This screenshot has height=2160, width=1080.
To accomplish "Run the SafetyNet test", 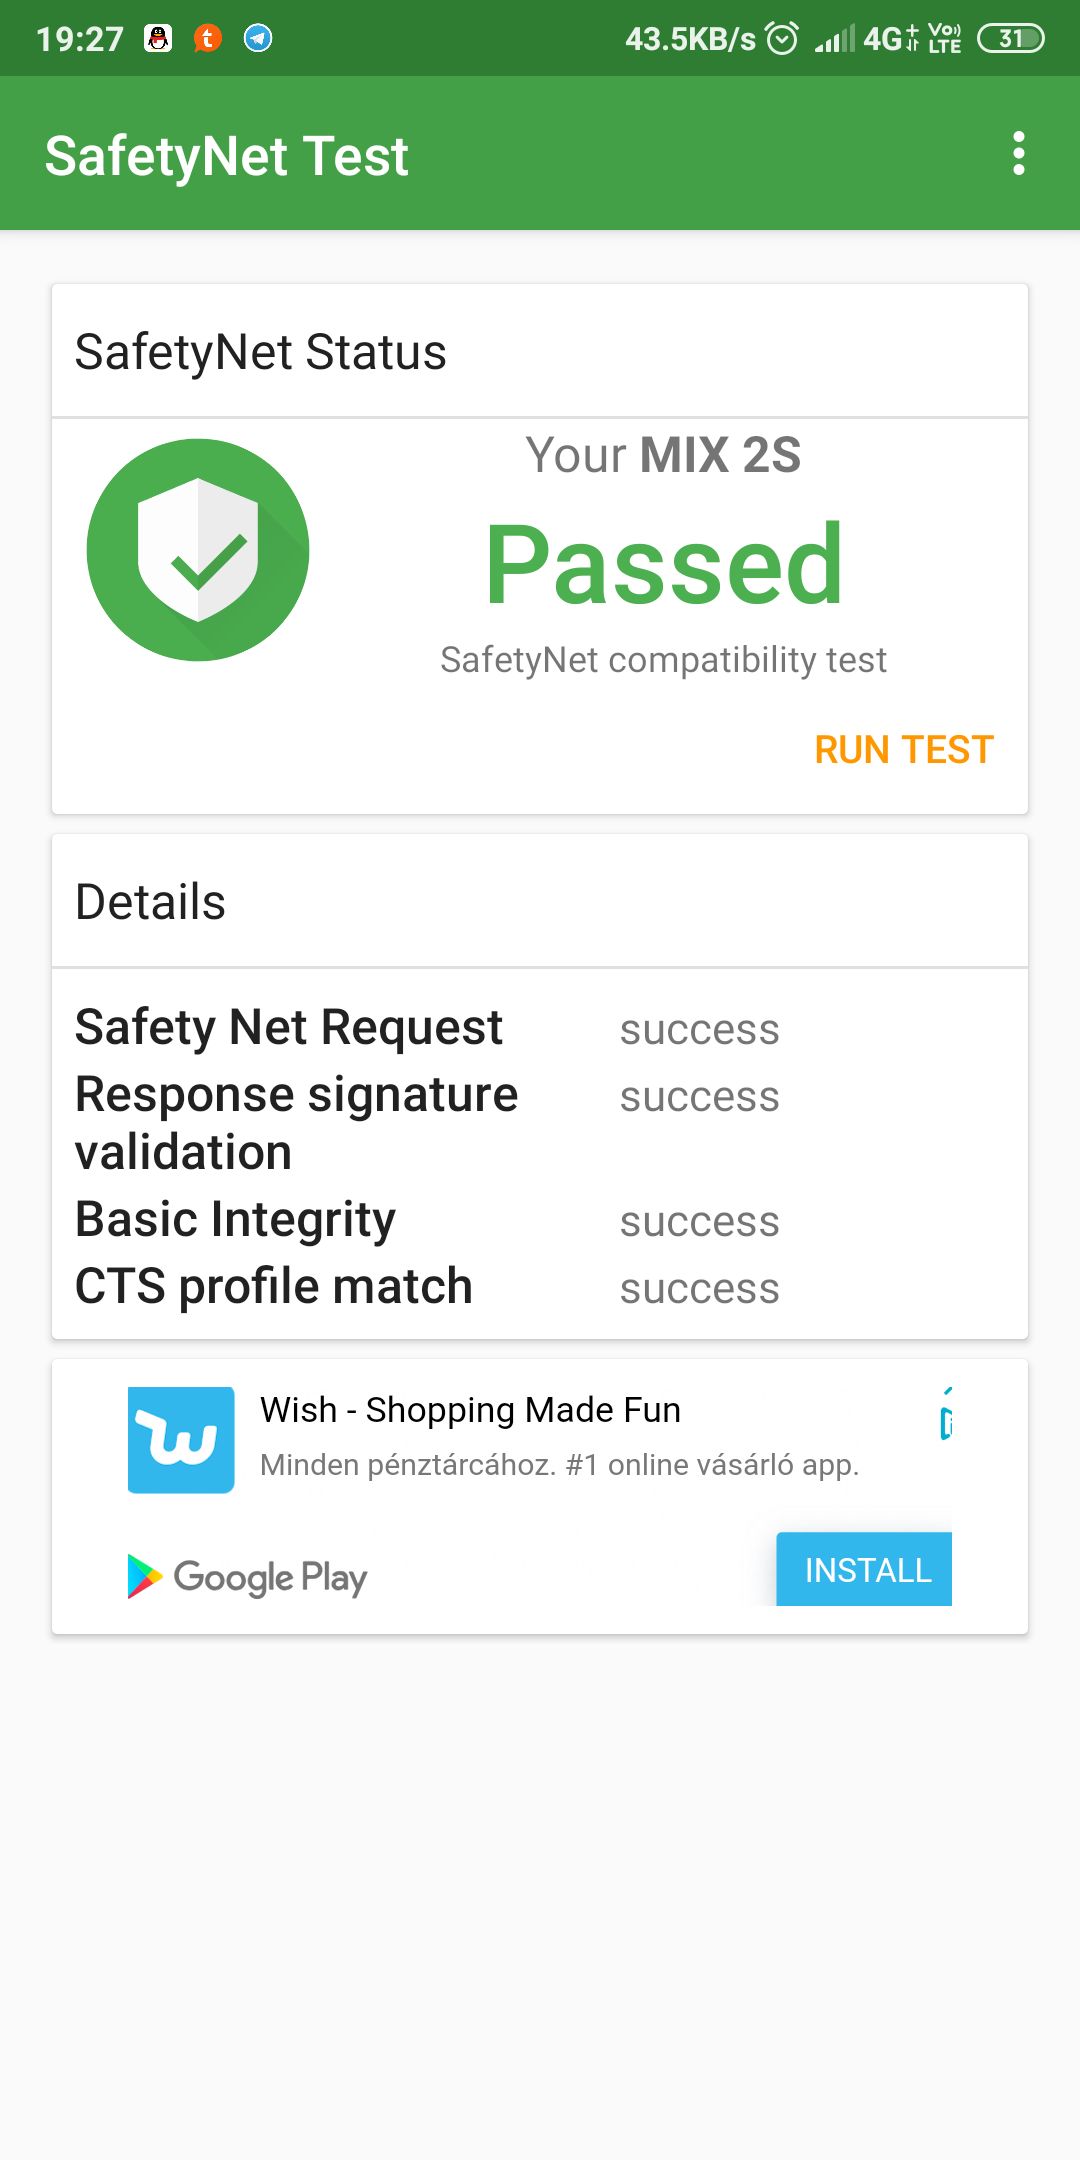I will (904, 750).
